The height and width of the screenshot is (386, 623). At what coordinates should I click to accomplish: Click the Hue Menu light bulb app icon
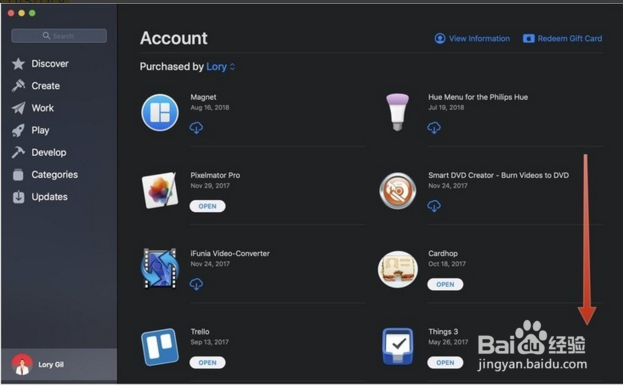[x=397, y=112]
